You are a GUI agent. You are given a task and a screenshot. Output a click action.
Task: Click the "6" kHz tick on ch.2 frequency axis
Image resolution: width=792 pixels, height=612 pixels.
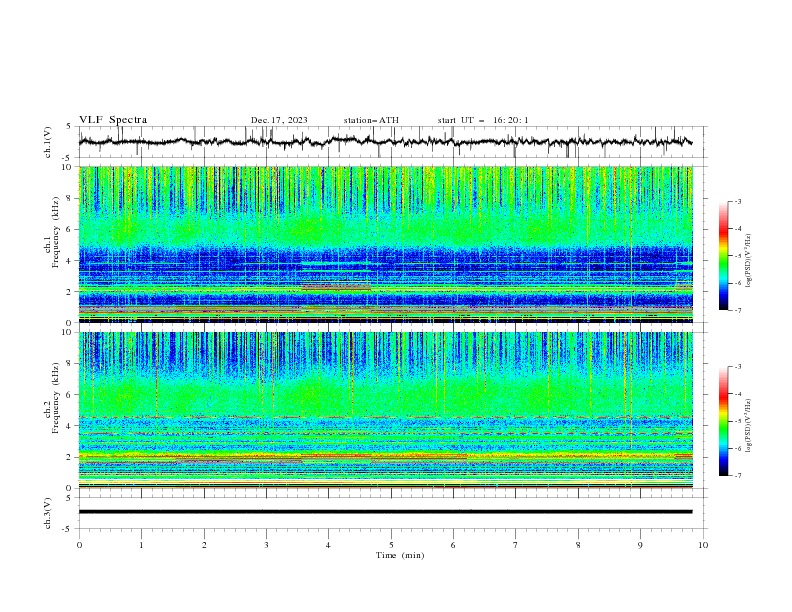pos(70,394)
